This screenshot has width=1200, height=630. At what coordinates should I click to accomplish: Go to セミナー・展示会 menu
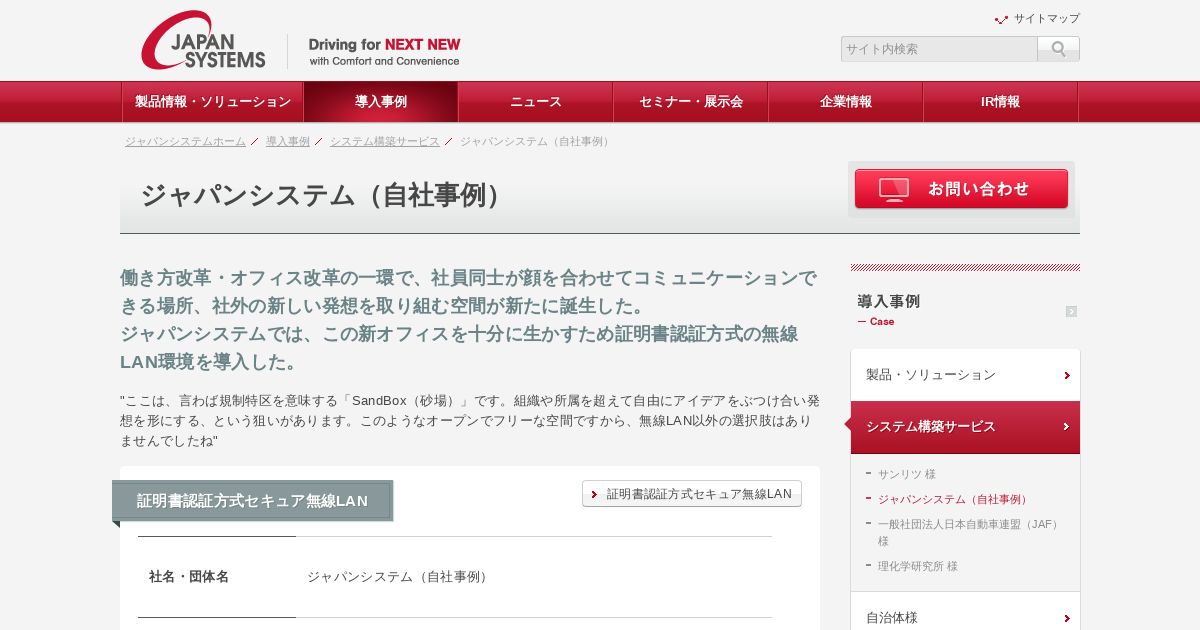point(691,102)
